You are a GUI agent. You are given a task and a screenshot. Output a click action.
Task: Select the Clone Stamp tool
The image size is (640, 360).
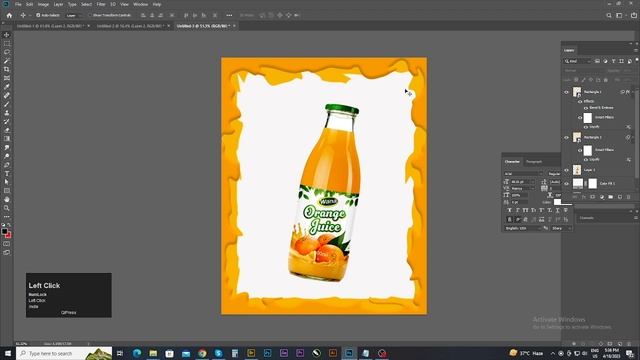[x=7, y=113]
